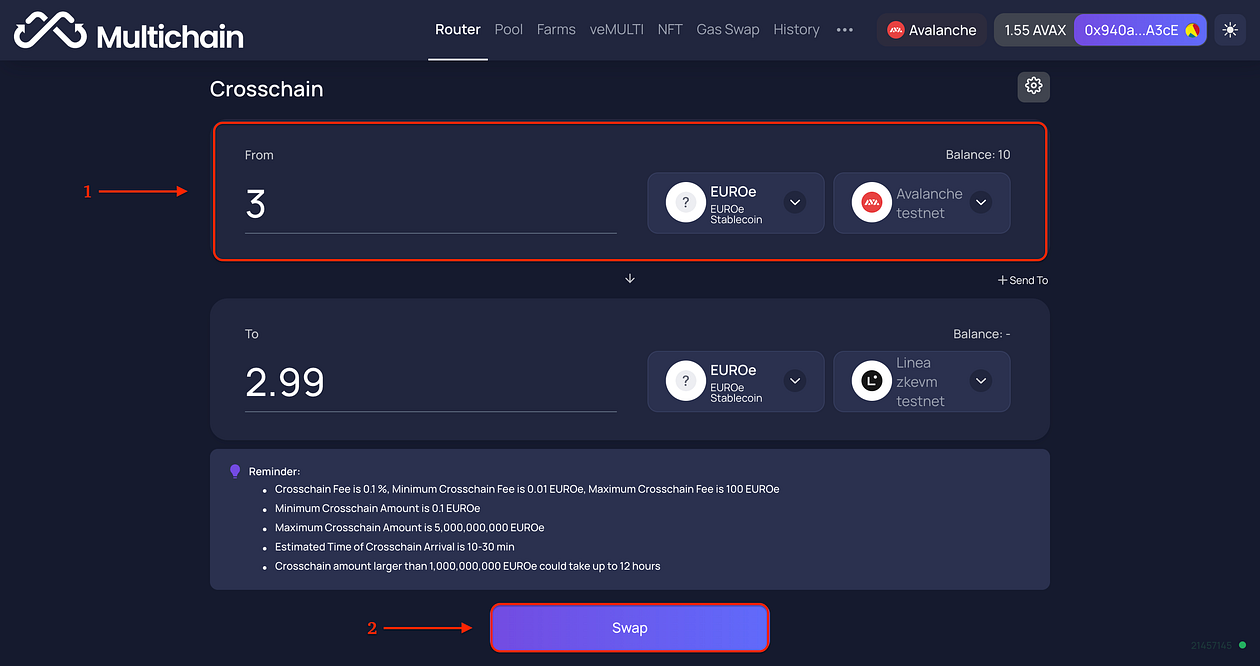Click the Crosschain Fee is 0.1 % reminder
The image size is (1260, 666).
(527, 489)
